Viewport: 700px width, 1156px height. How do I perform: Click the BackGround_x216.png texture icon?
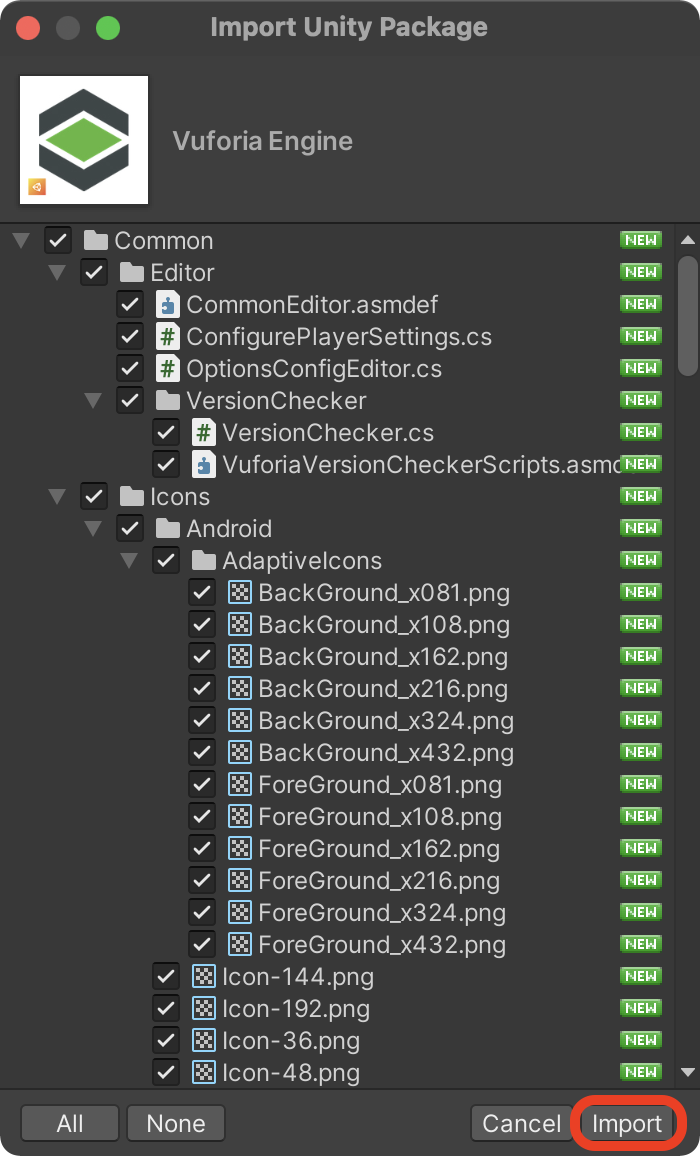point(240,689)
